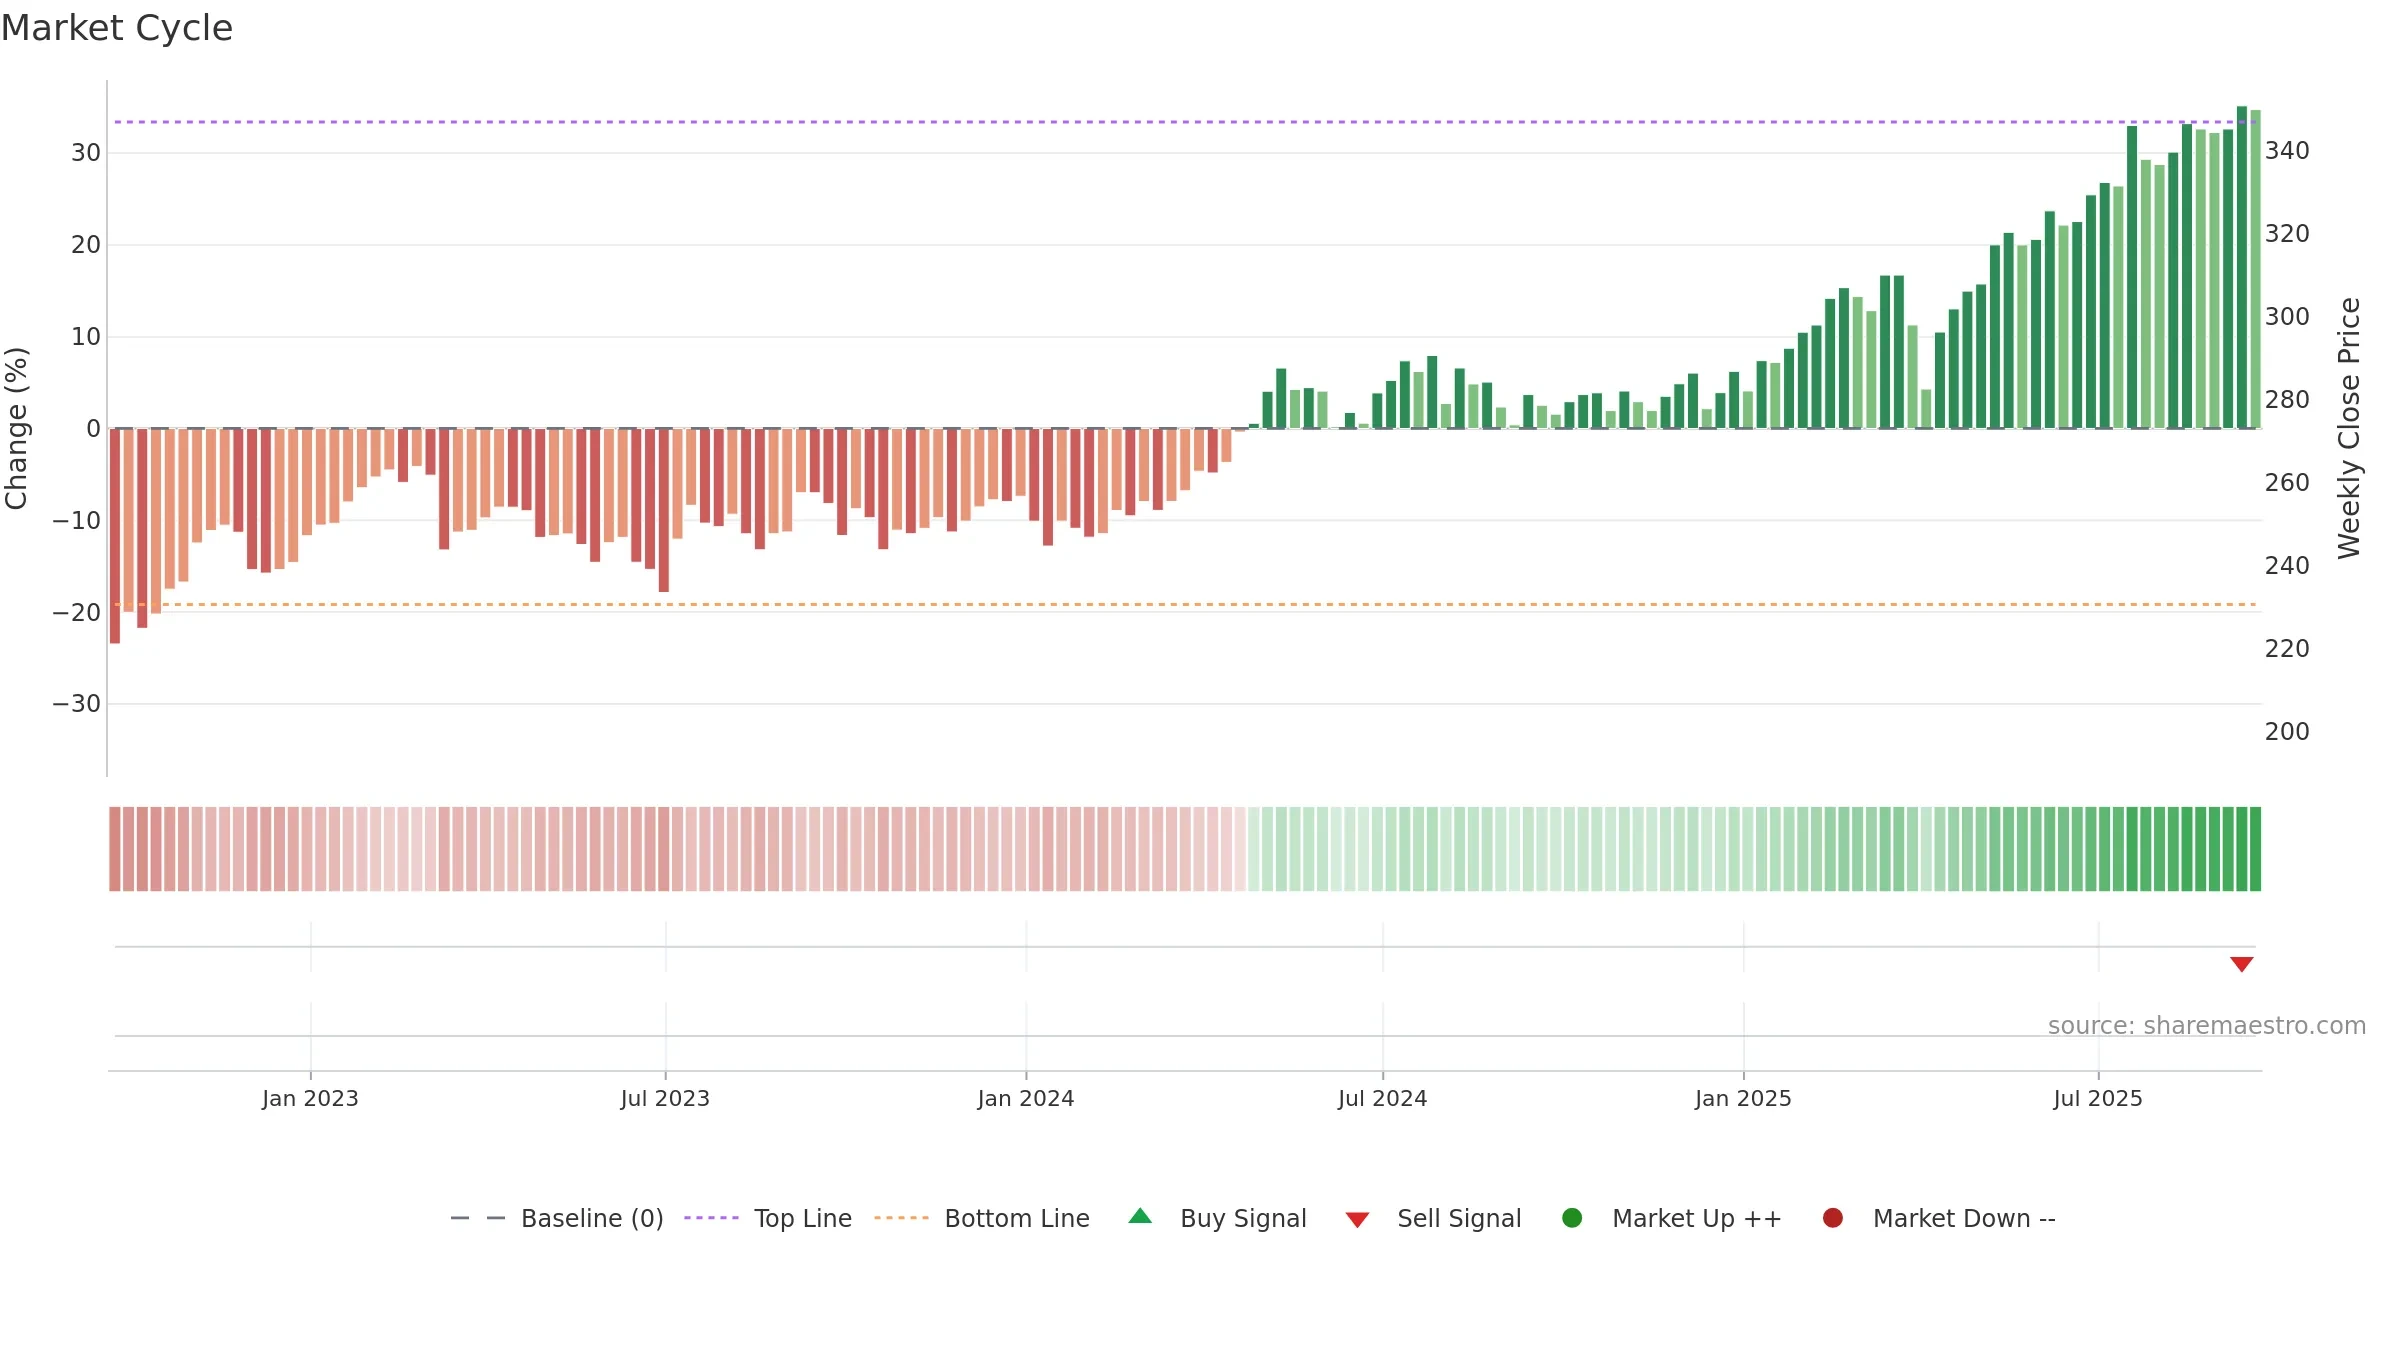Toggle the Sell Signal legend entry
Screen dimensions: 2400x1350
[x=1433, y=1218]
